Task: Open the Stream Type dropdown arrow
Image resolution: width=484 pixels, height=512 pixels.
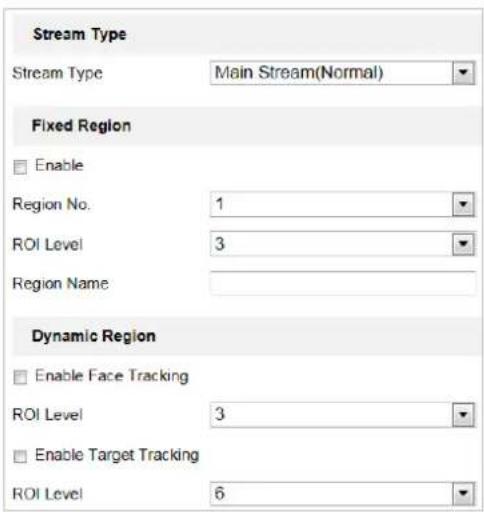Action: [463, 72]
